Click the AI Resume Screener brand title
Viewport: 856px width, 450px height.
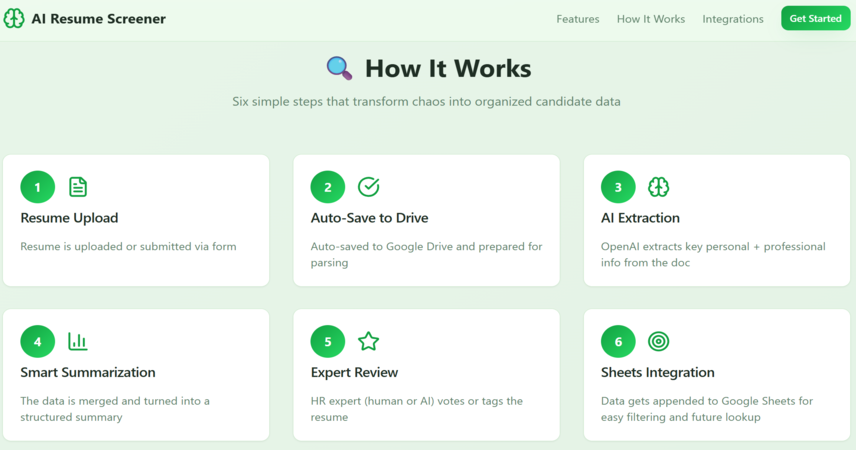coord(99,19)
